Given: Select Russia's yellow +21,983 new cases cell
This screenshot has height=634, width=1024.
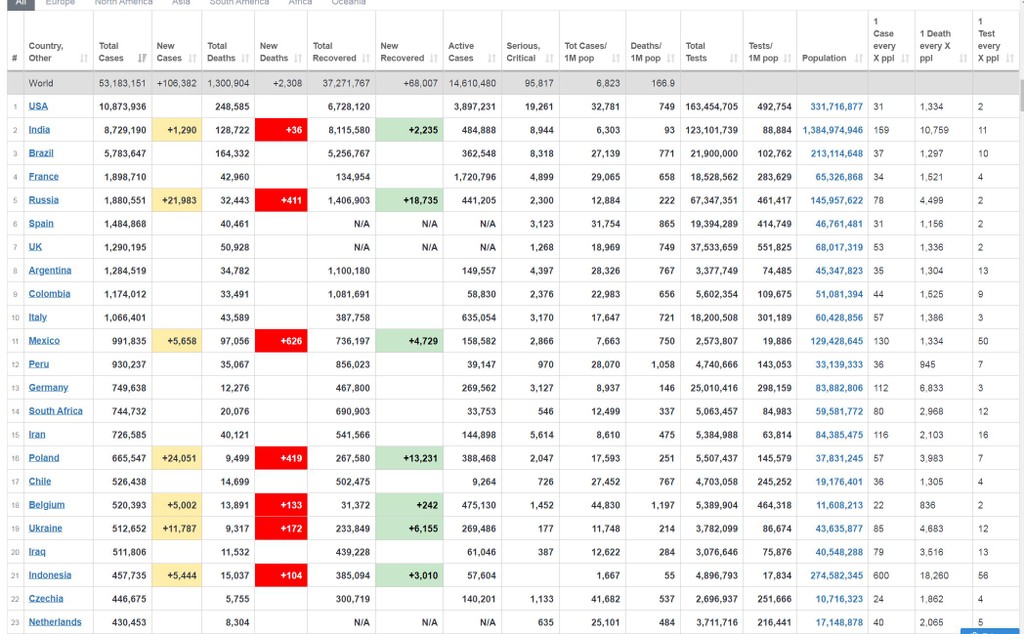Looking at the screenshot, I should coord(176,200).
